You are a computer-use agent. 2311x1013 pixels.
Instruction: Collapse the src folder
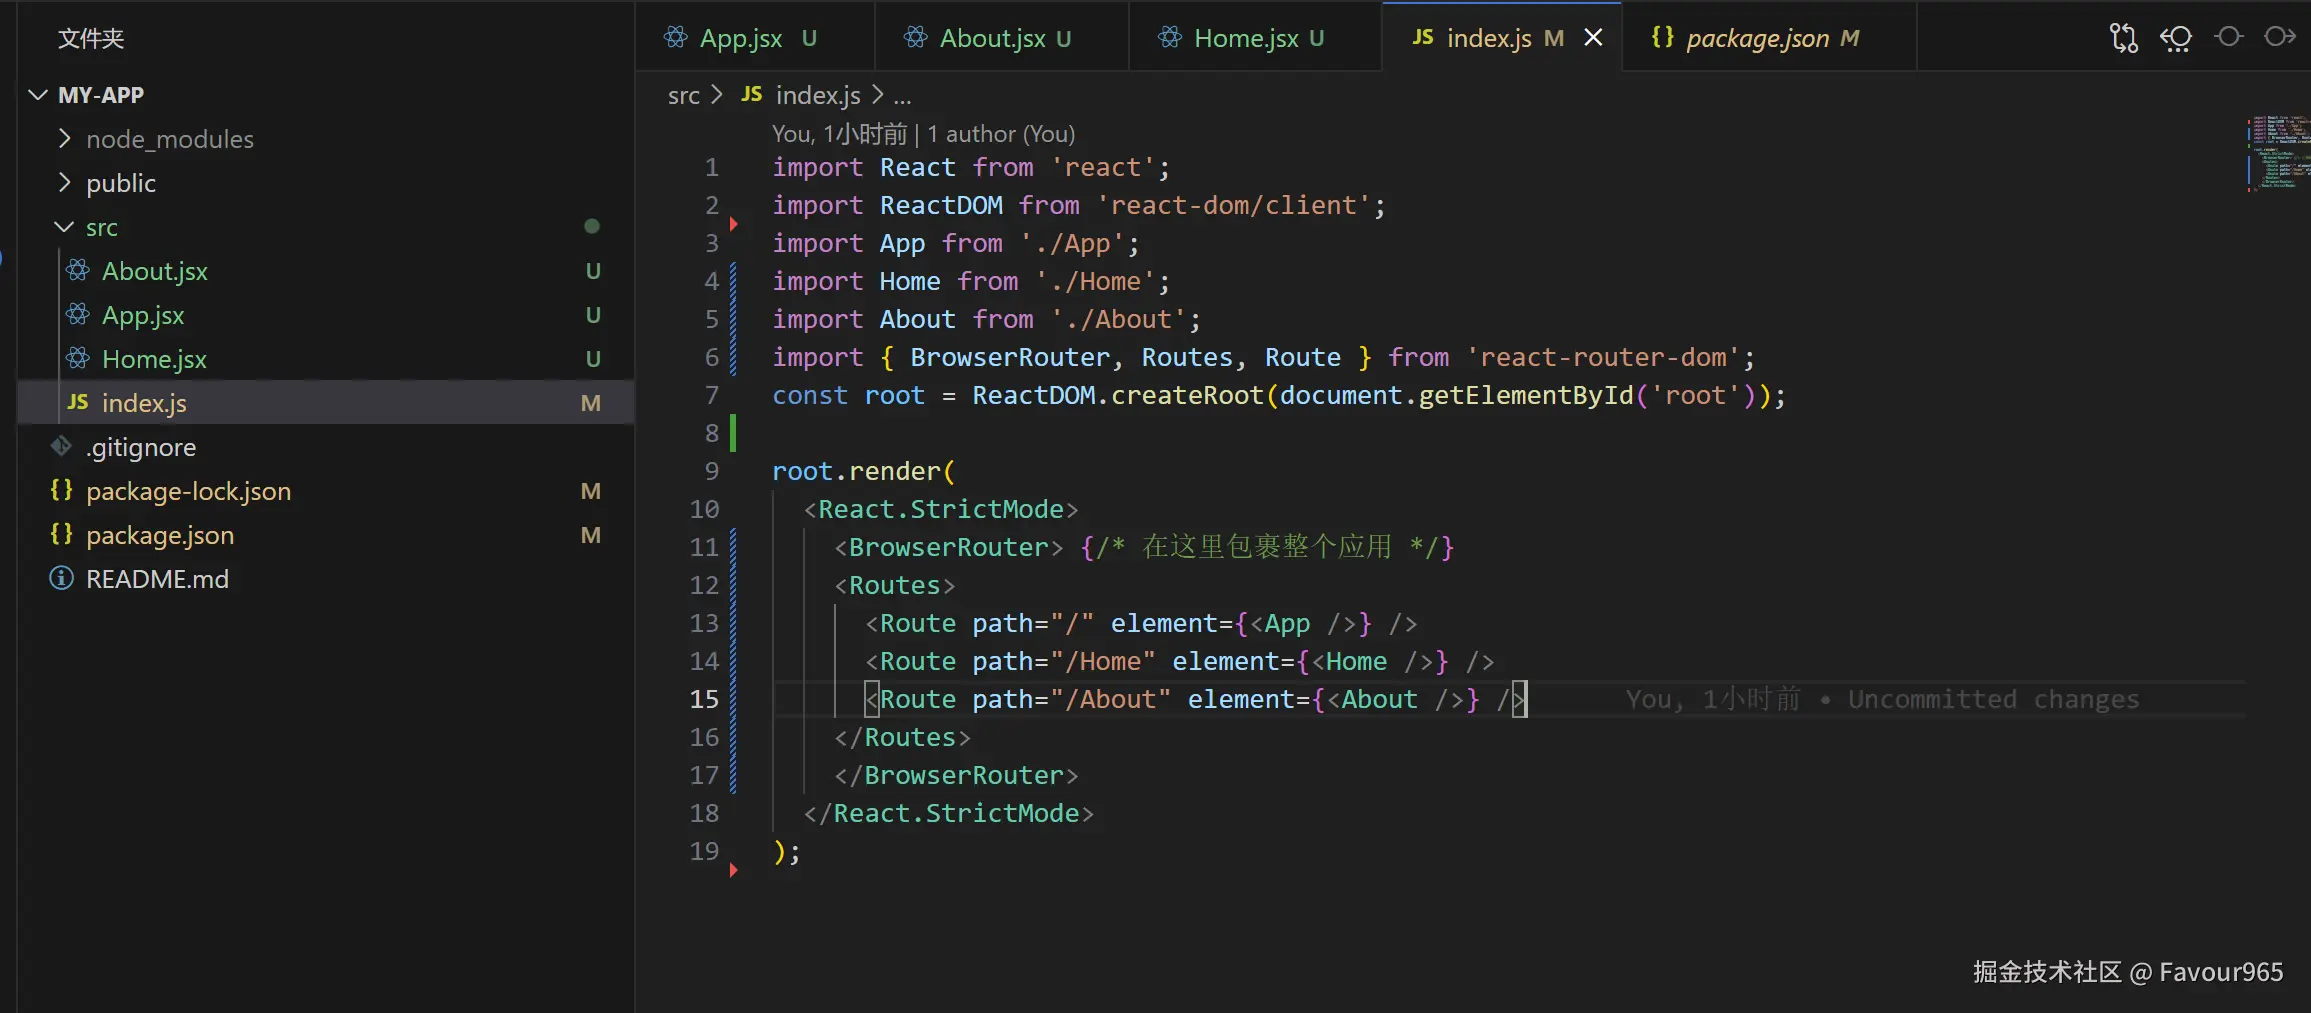coord(65,227)
